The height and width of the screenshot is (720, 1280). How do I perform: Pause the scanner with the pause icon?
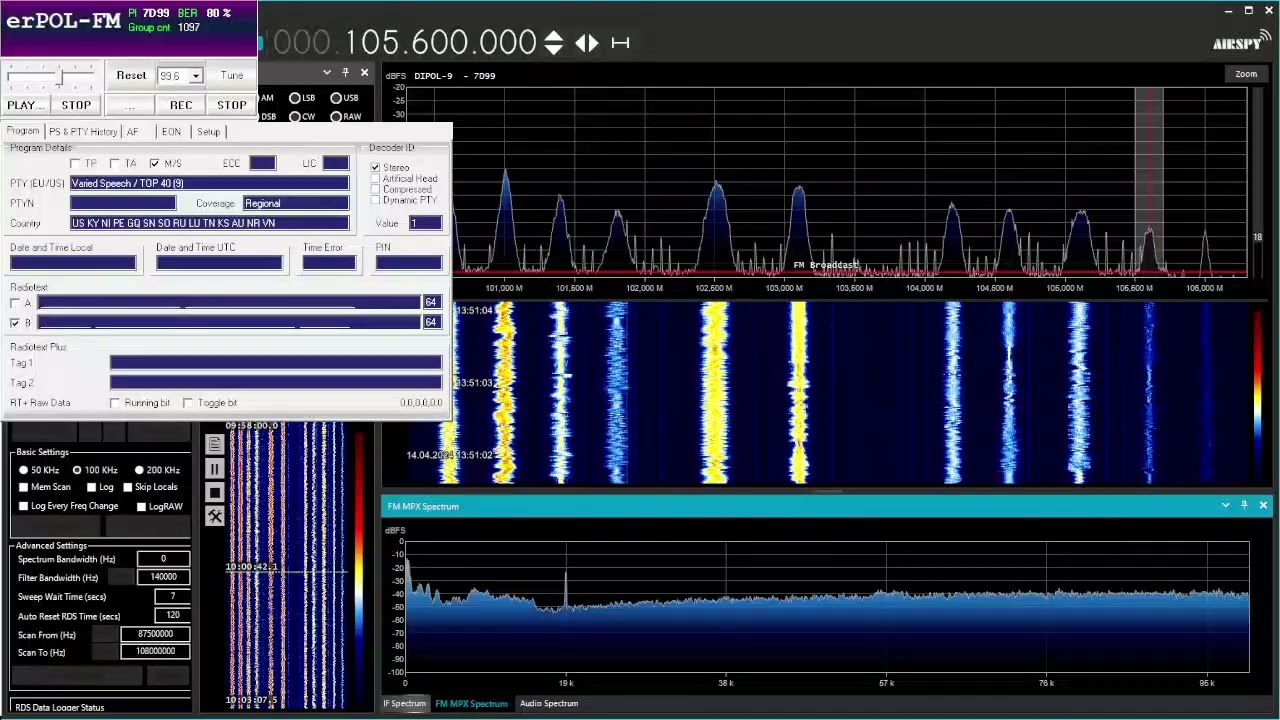click(215, 469)
